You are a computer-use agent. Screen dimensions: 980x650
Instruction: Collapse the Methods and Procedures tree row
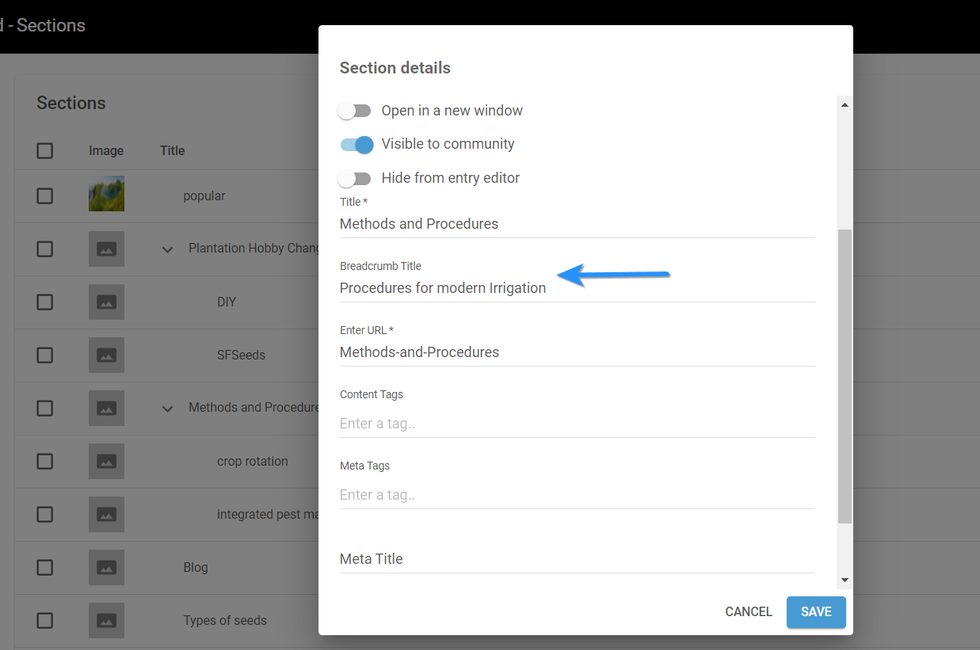click(167, 408)
